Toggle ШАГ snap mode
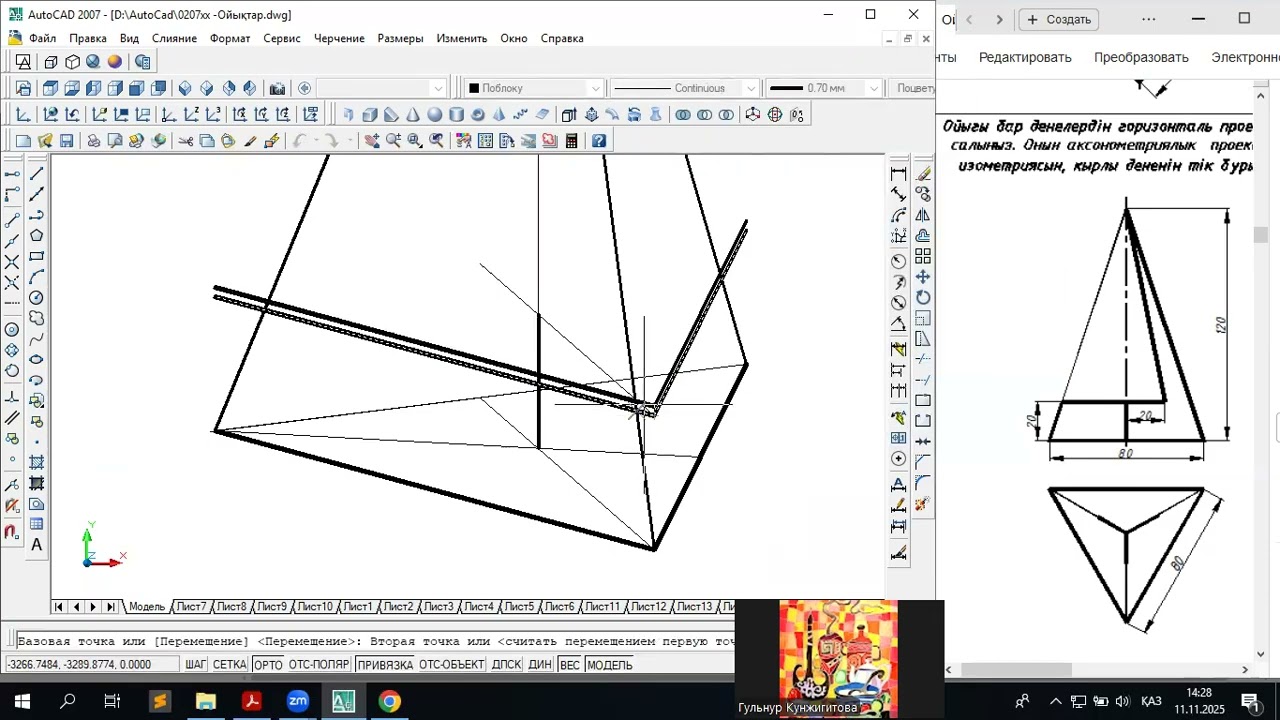Viewport: 1280px width, 720px height. pyautogui.click(x=195, y=665)
